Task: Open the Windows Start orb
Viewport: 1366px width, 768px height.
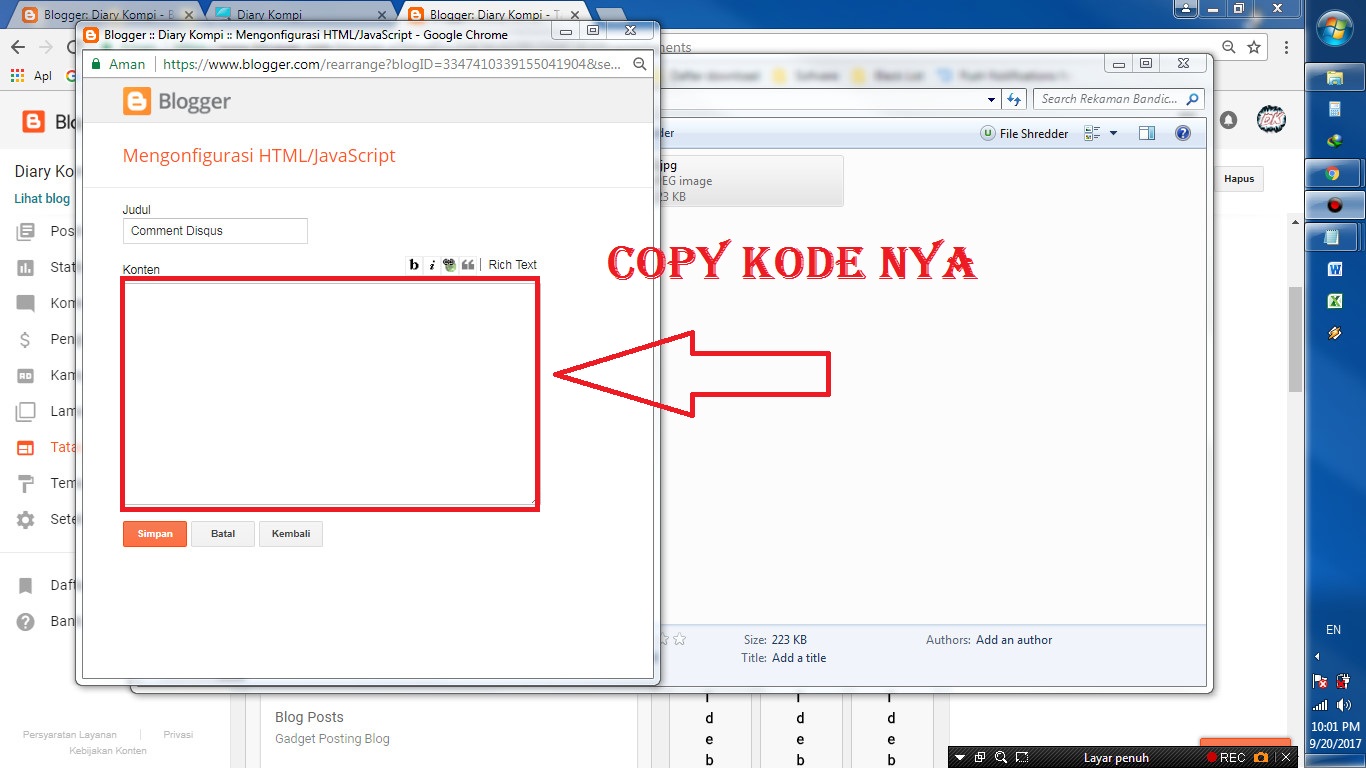Action: click(x=1335, y=29)
